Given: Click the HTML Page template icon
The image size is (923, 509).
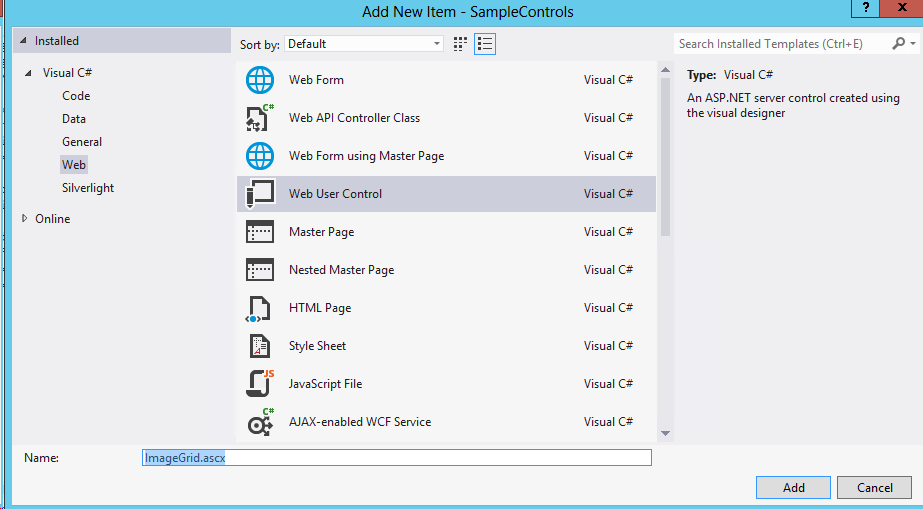Looking at the screenshot, I should pyautogui.click(x=260, y=308).
